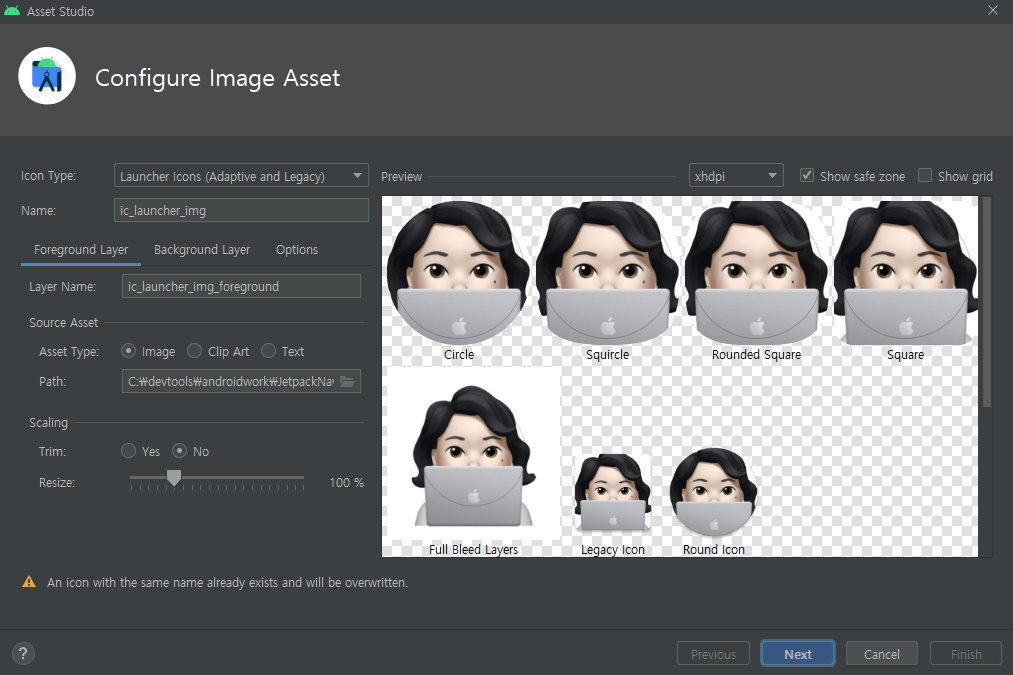
Task: Select the Text asset type
Action: pyautogui.click(x=268, y=351)
